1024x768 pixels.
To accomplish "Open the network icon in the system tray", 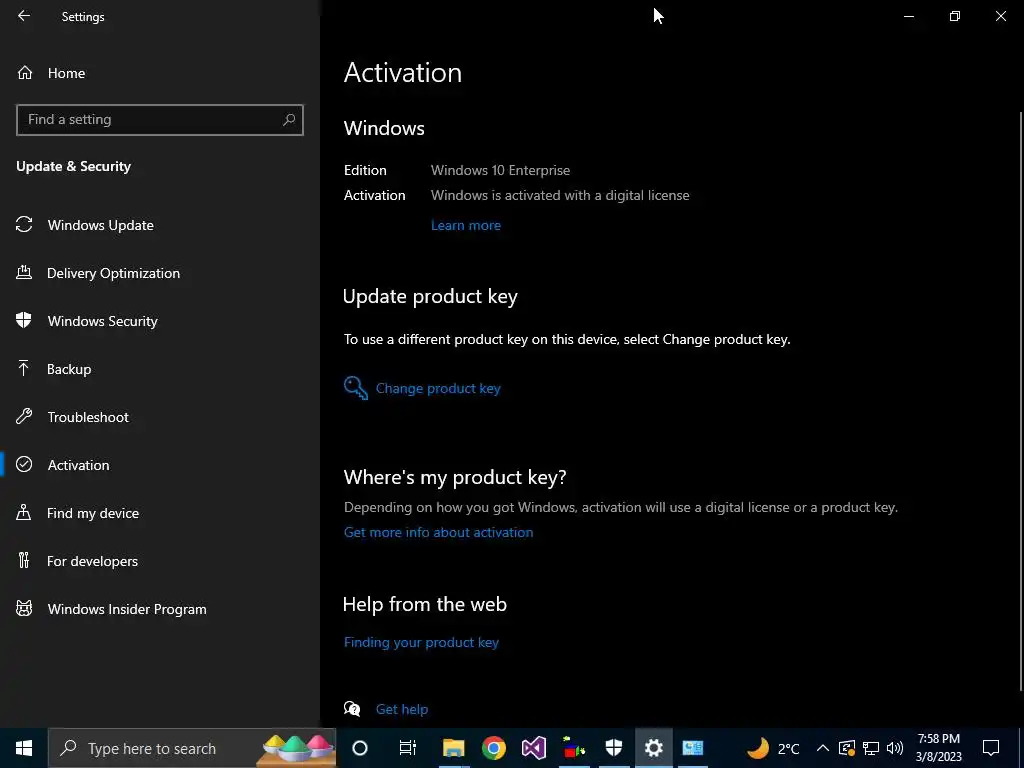I will [x=871, y=748].
